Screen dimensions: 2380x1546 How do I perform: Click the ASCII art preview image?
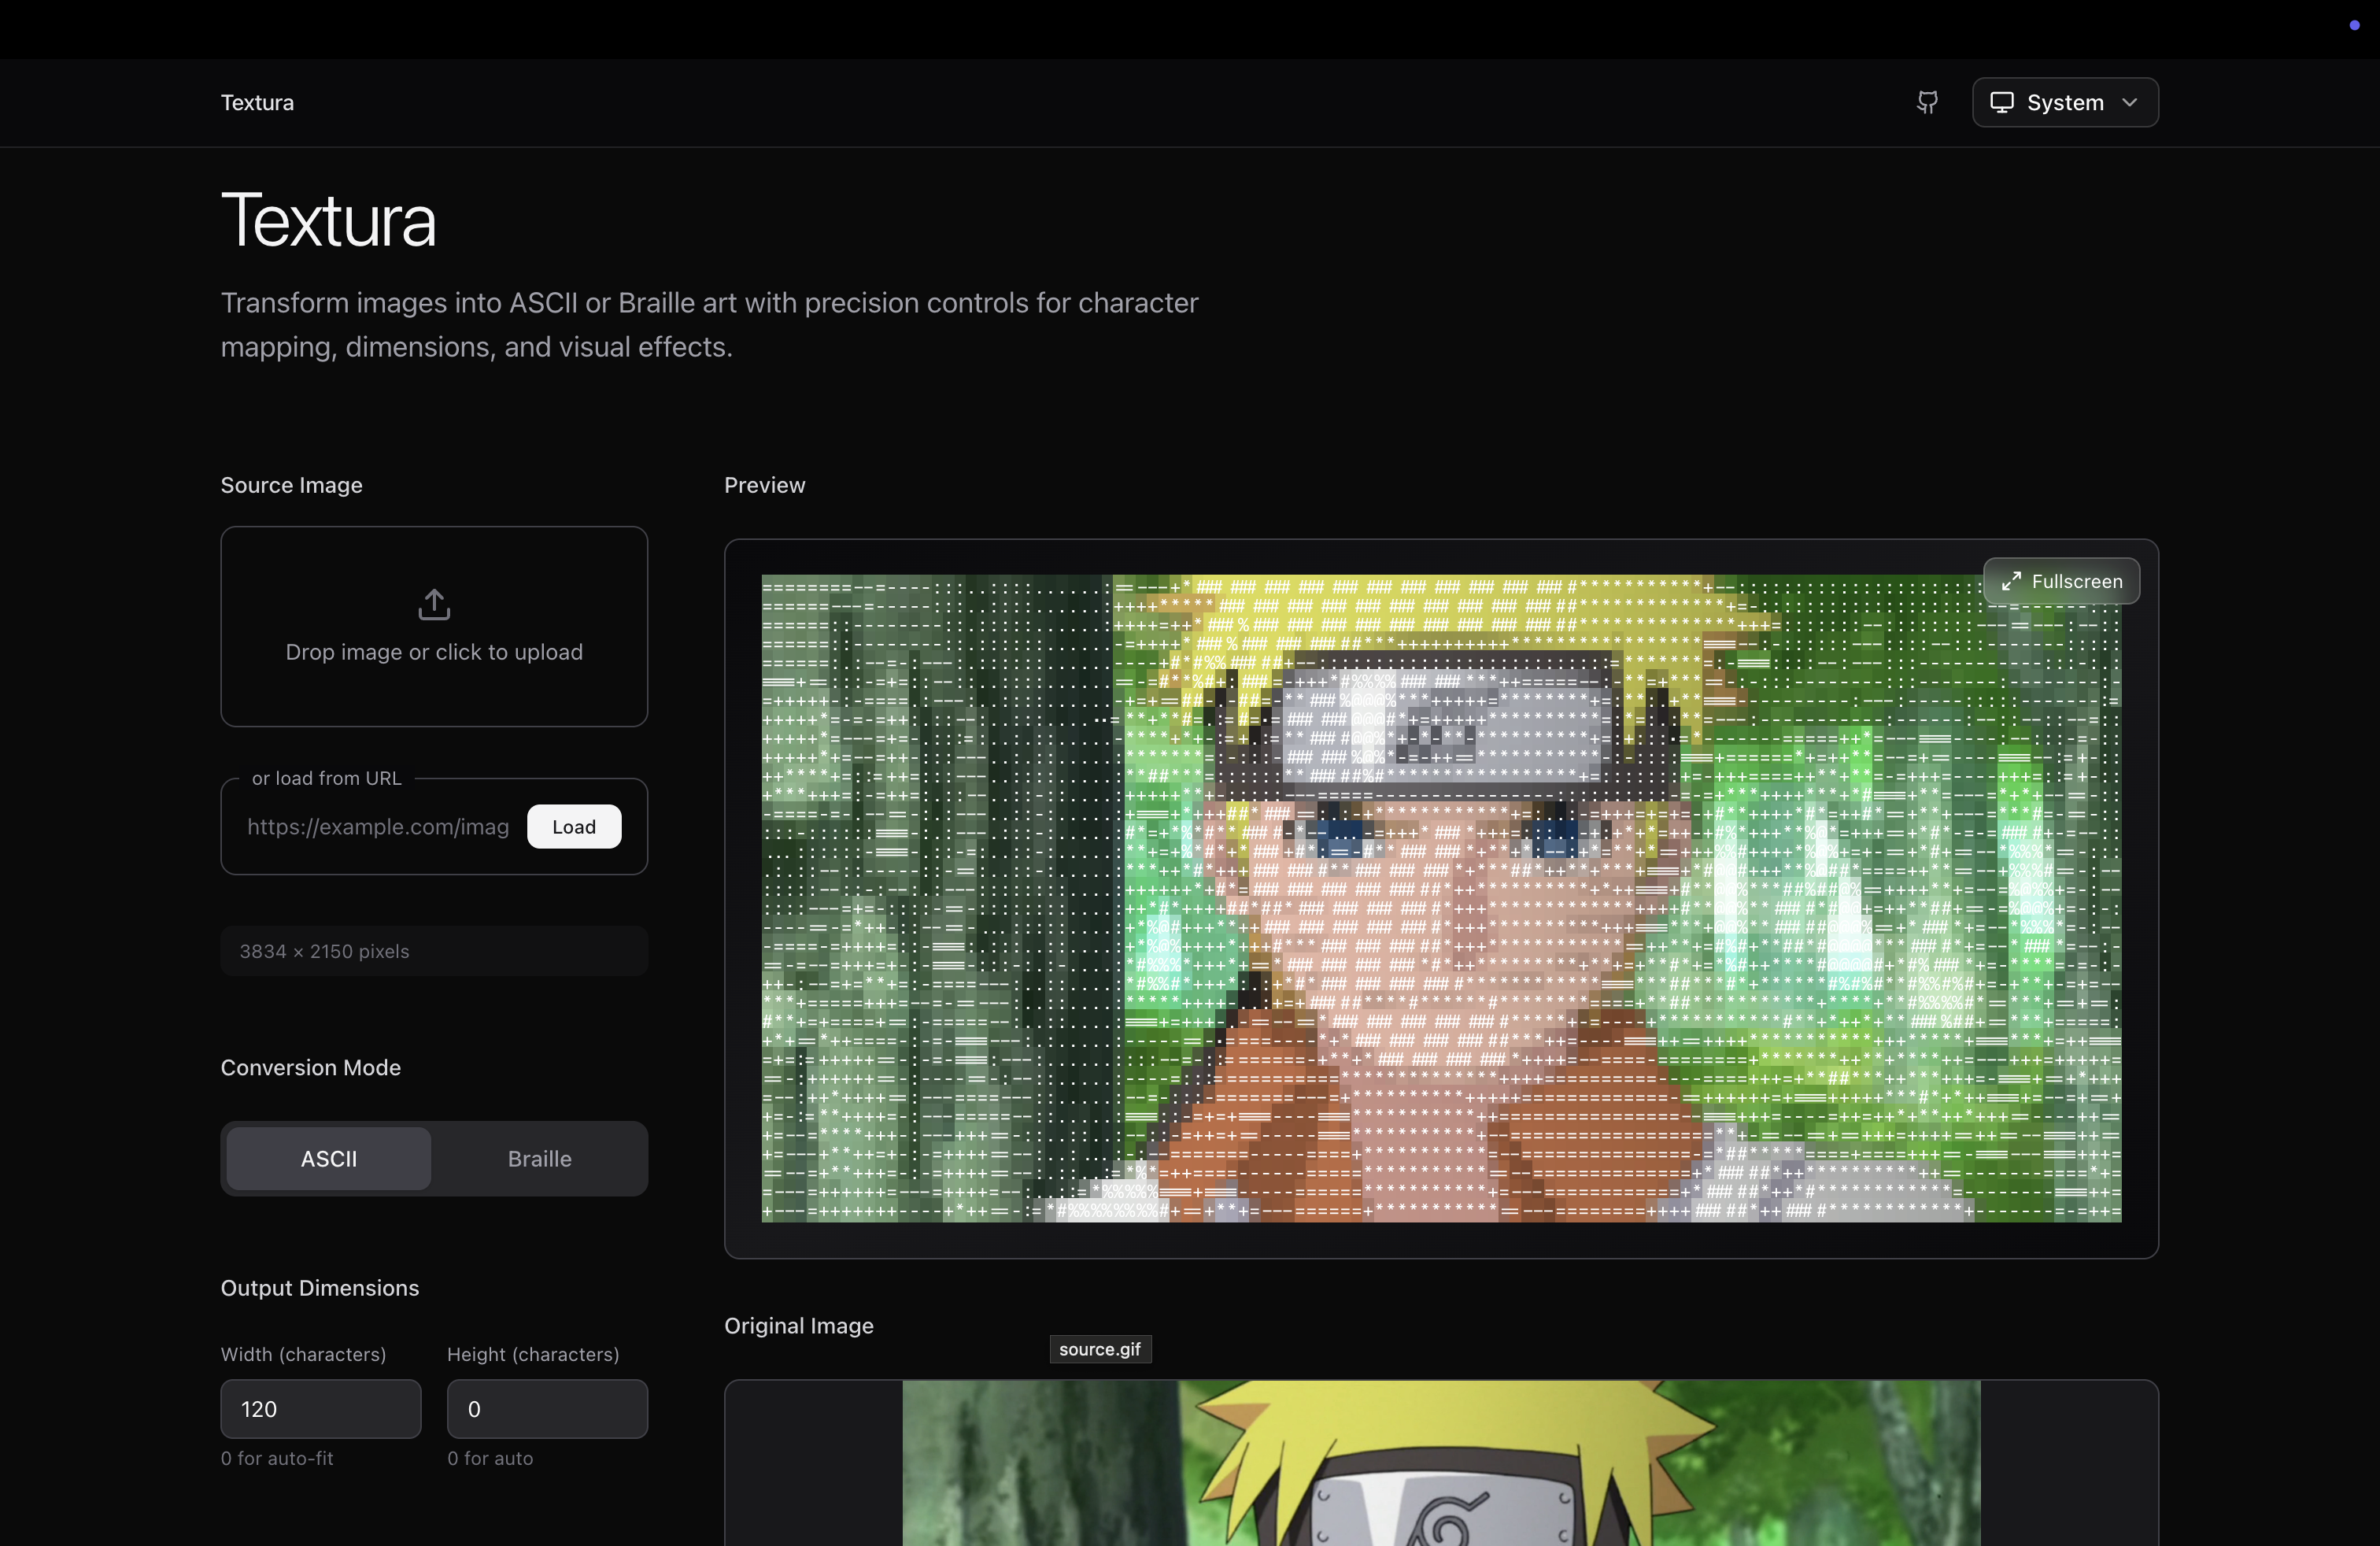coord(1441,898)
